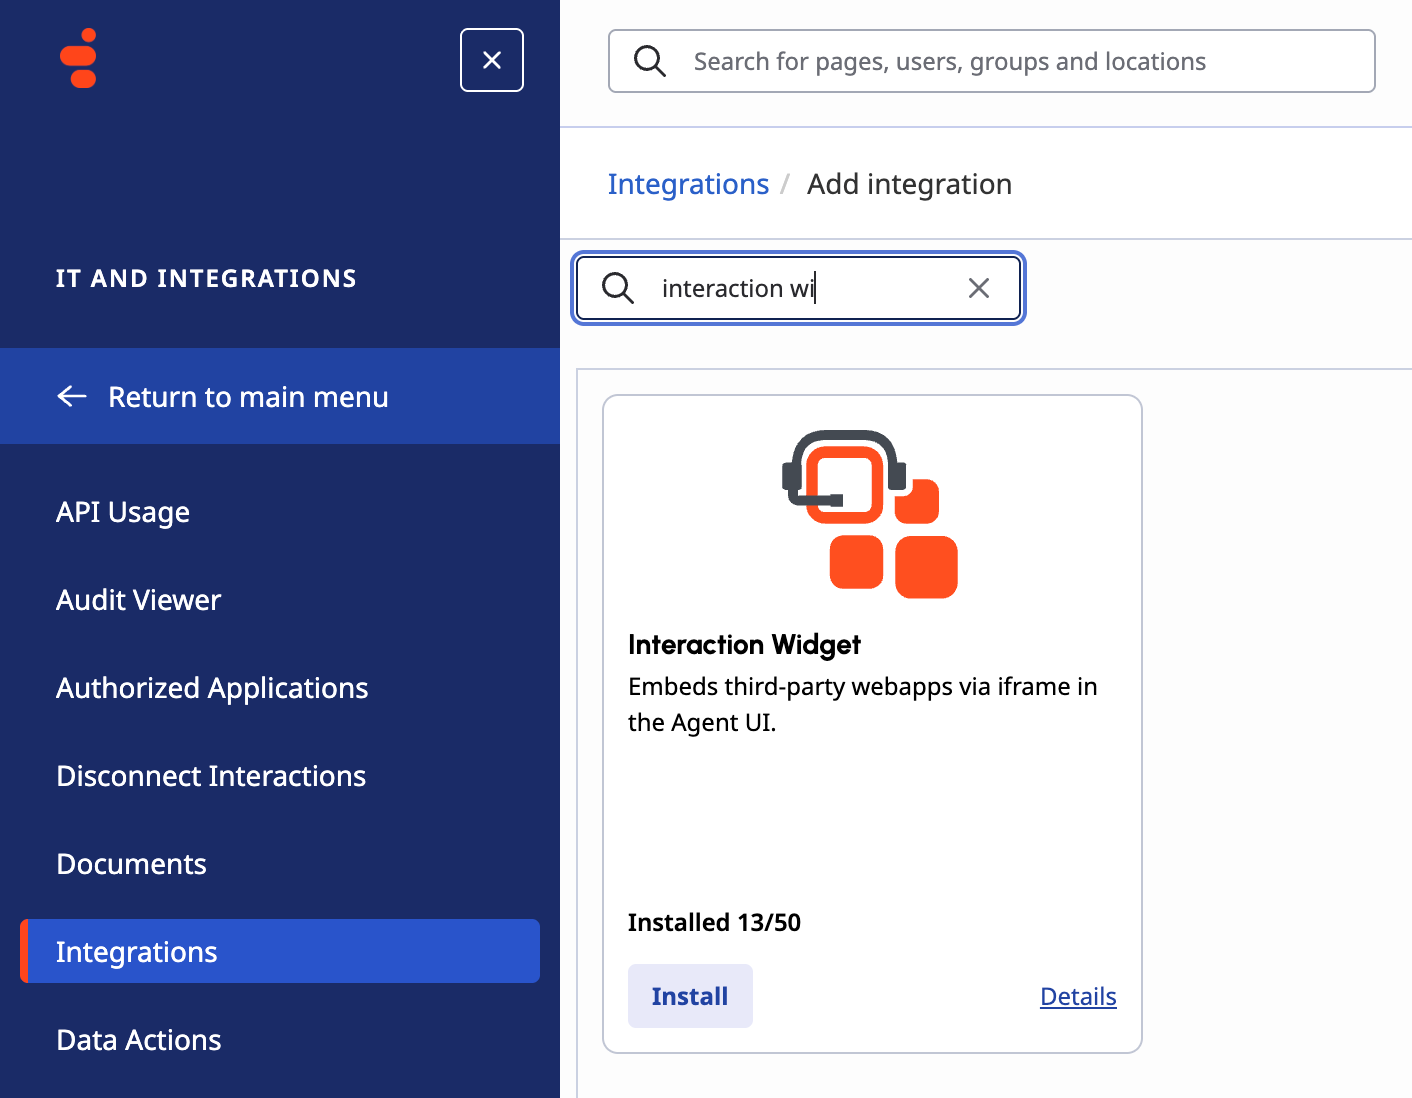Clear the integration search text
This screenshot has height=1098, width=1412.
978,288
